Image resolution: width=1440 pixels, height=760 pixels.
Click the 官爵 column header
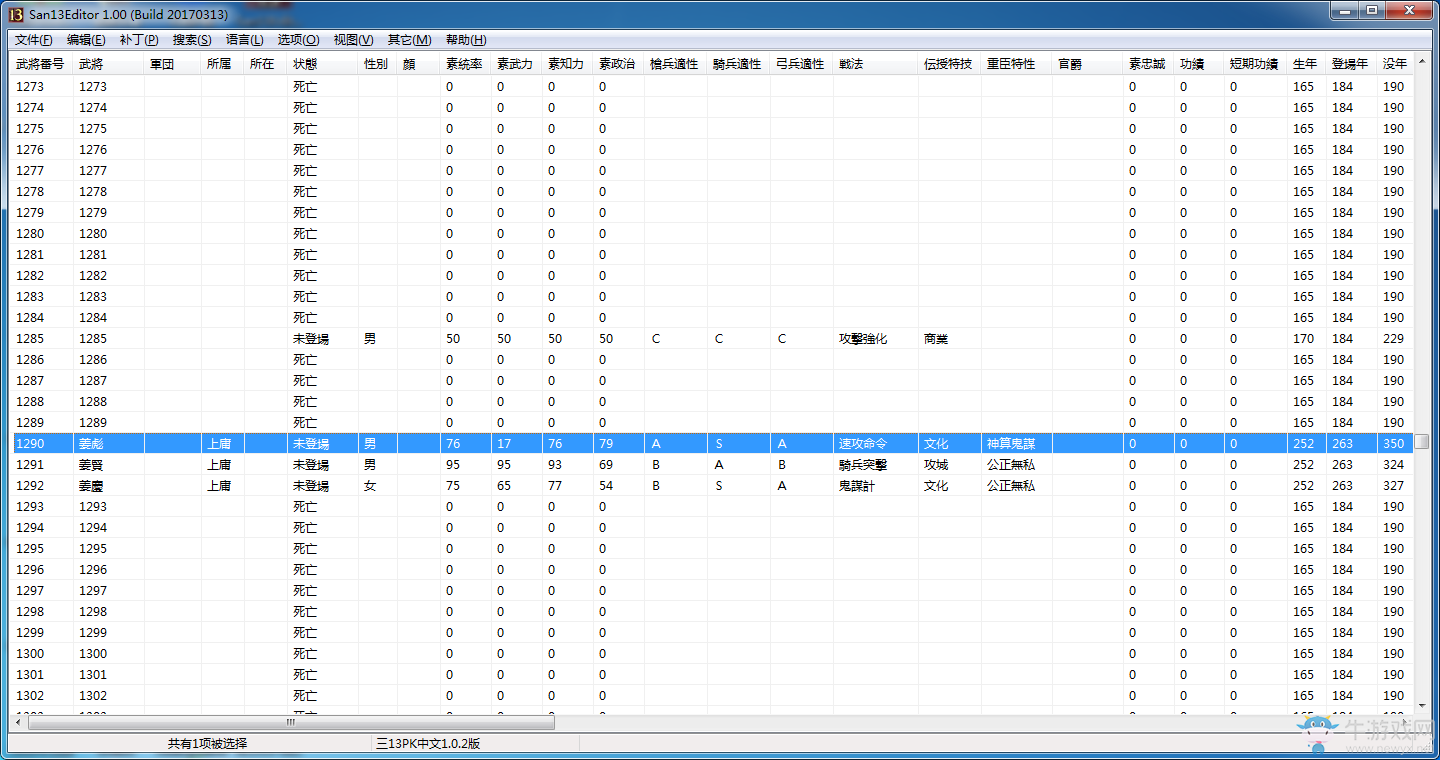[x=1087, y=64]
